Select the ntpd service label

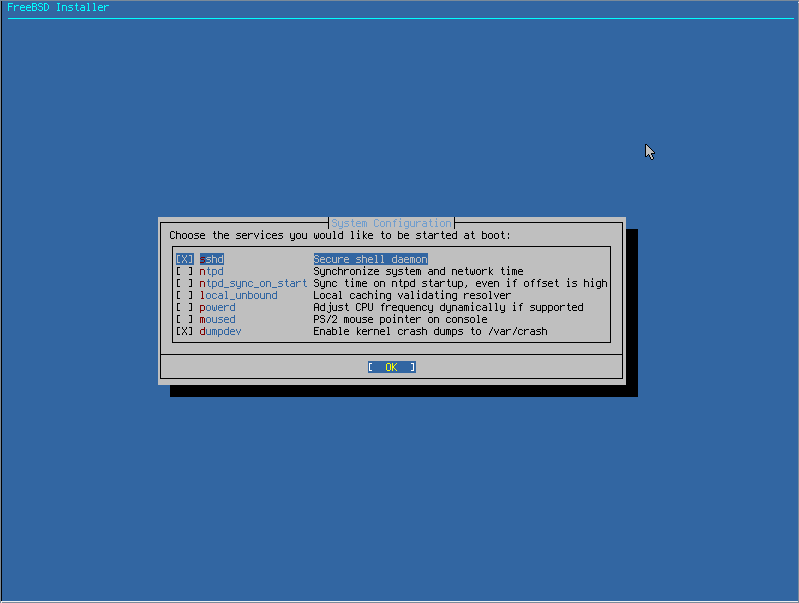coord(211,271)
